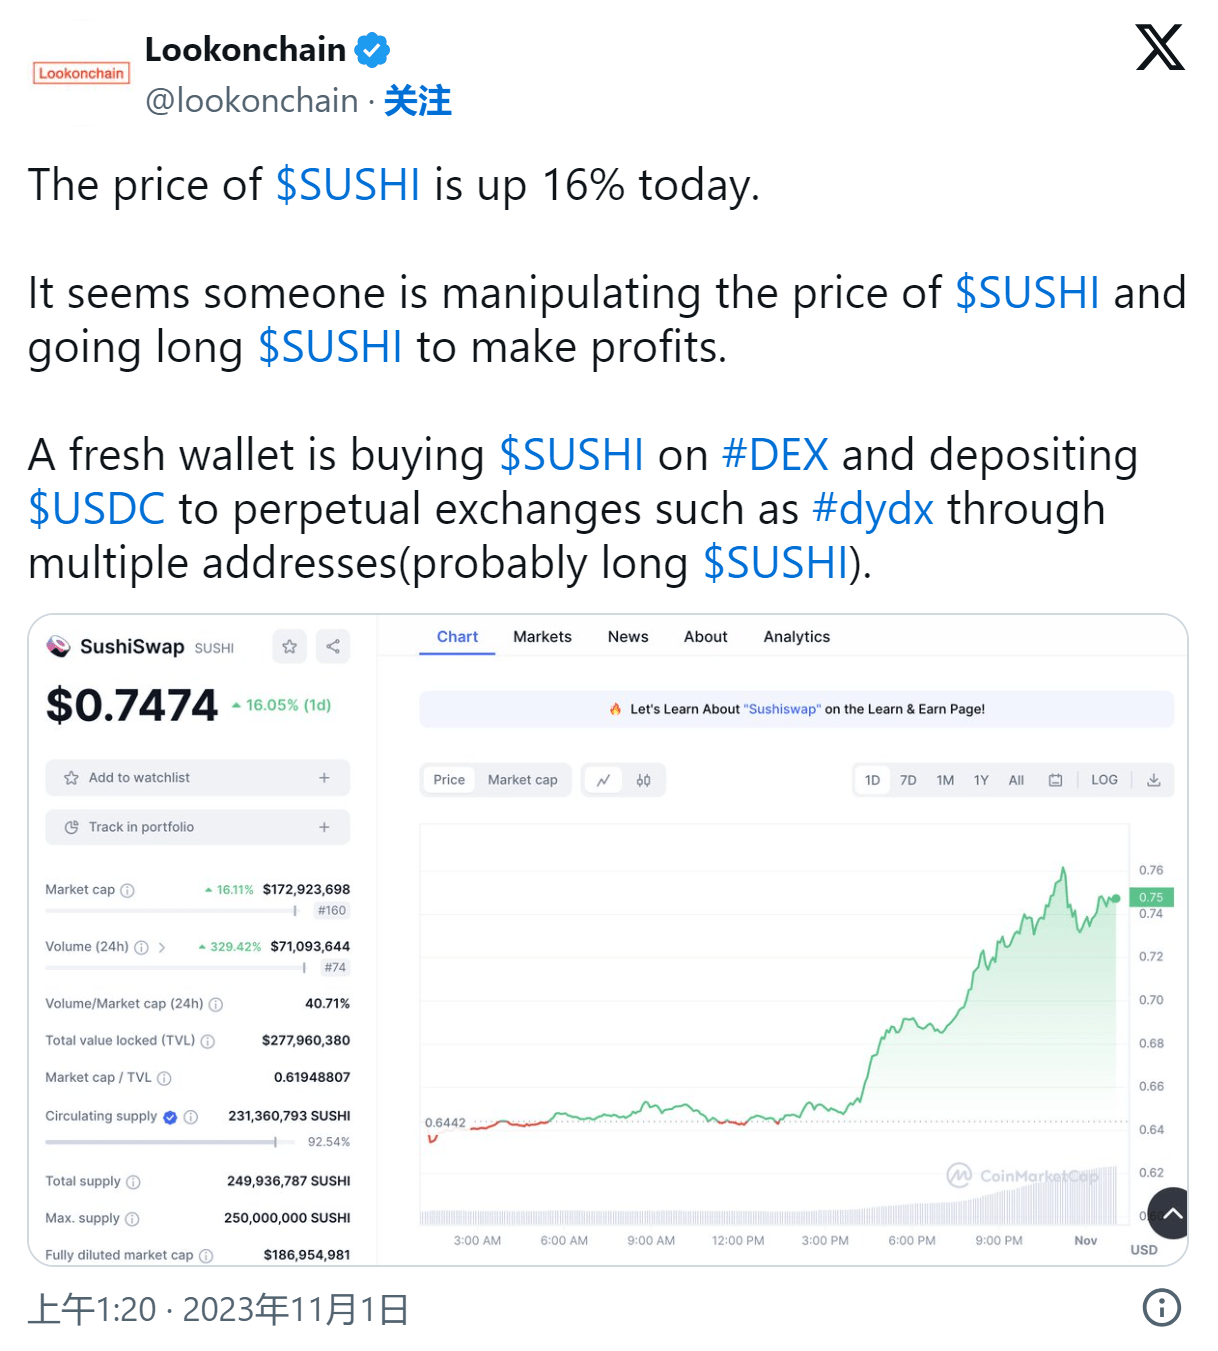Image resolution: width=1218 pixels, height=1351 pixels.
Task: Switch to candlestick chart icon
Action: 644,780
